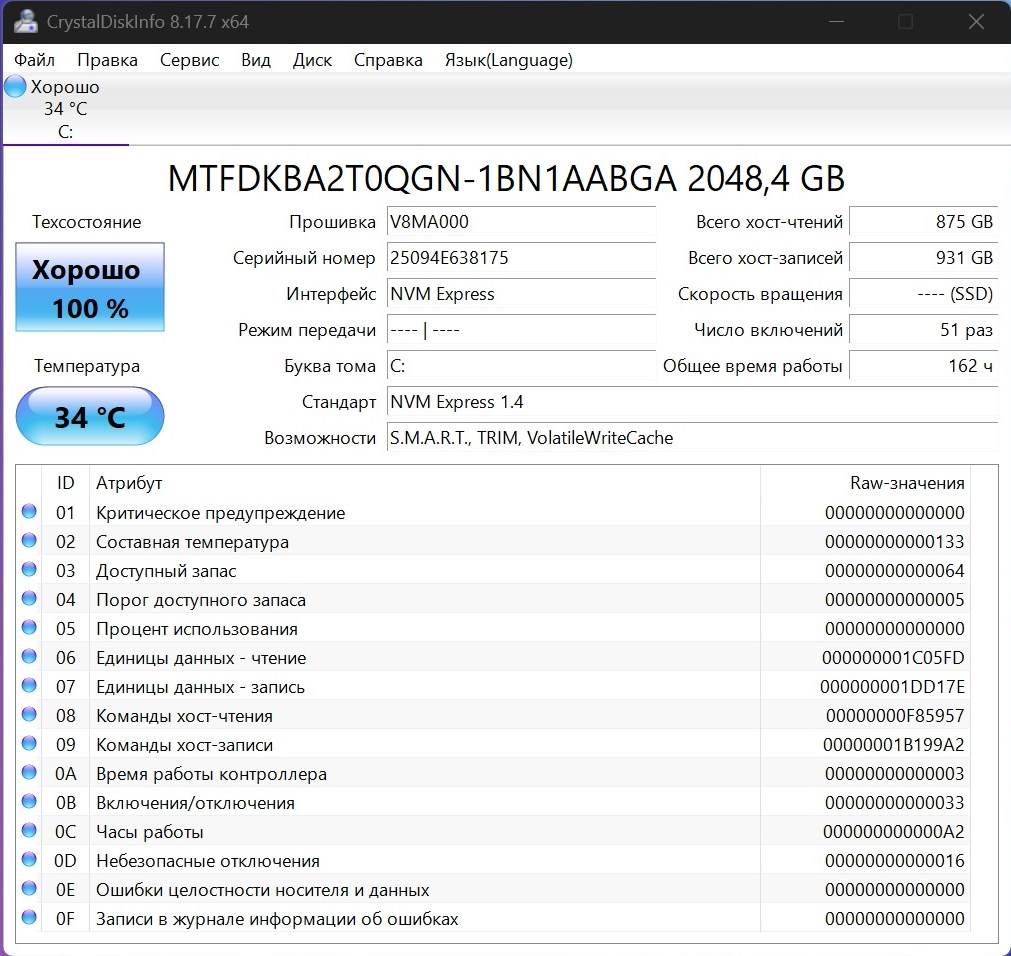Click the CrystalDiskInfo app icon in title bar
The image size is (1011, 956).
pyautogui.click(x=26, y=21)
